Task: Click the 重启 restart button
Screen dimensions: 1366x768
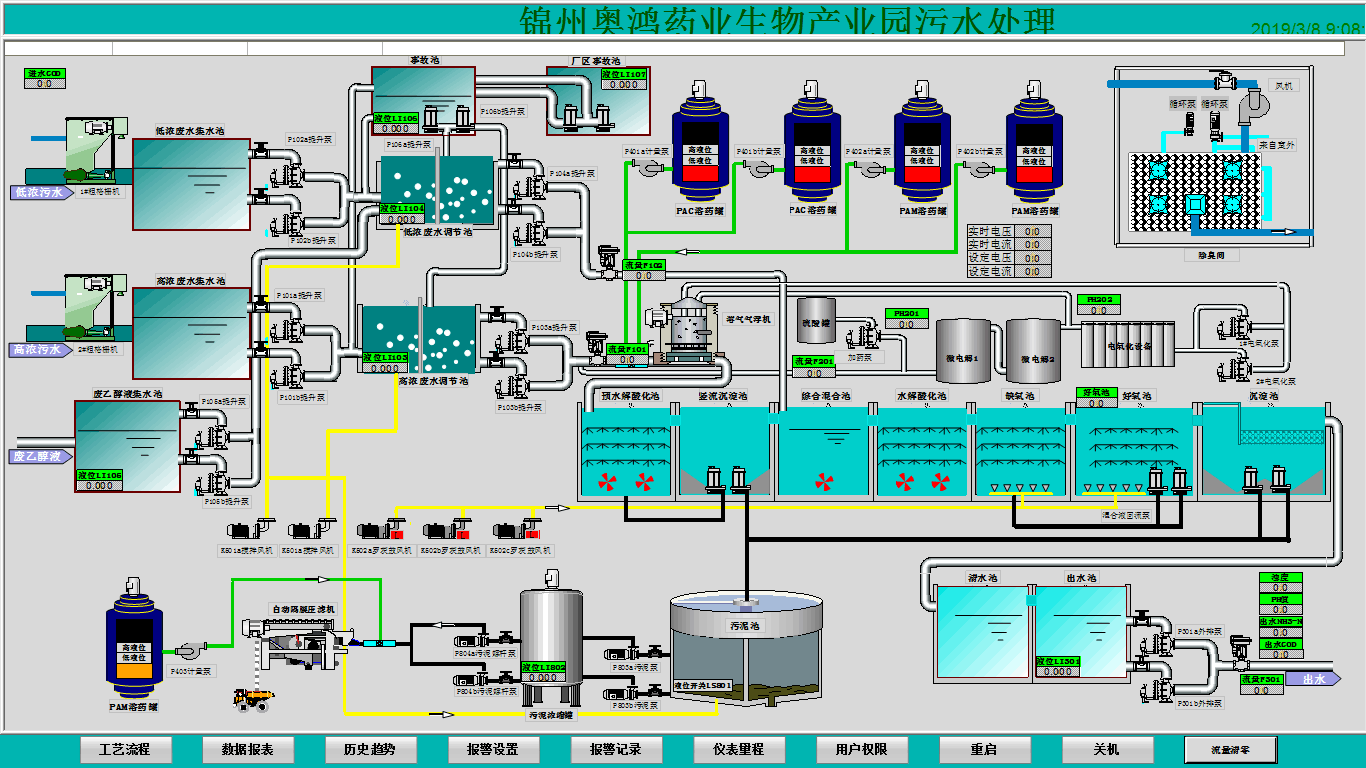Action: (x=984, y=749)
